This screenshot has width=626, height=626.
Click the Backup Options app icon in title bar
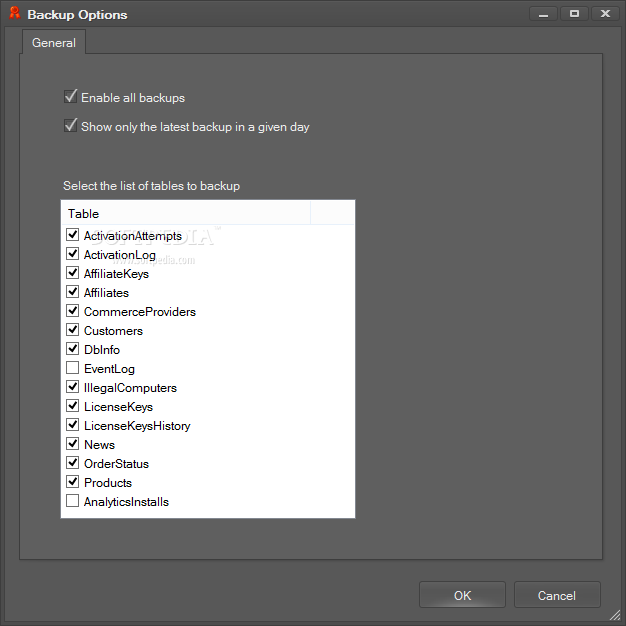point(14,13)
